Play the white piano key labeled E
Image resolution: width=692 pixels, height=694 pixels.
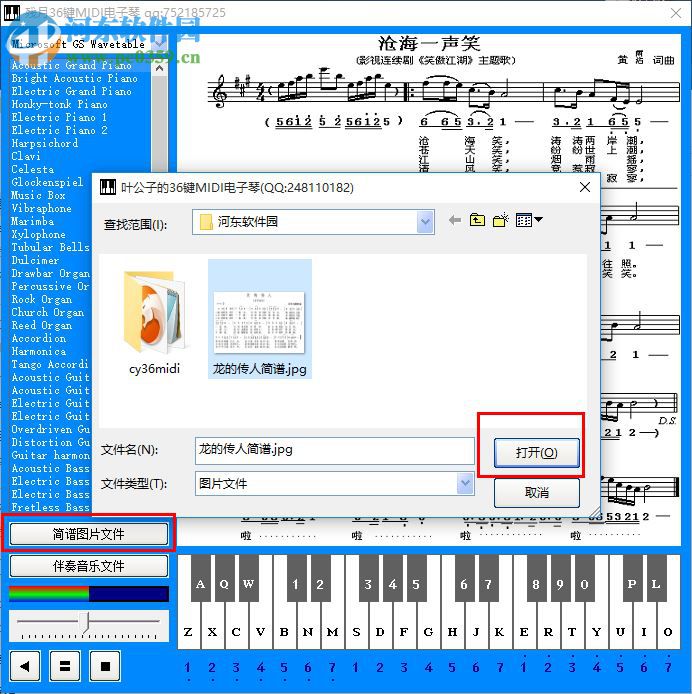point(524,631)
